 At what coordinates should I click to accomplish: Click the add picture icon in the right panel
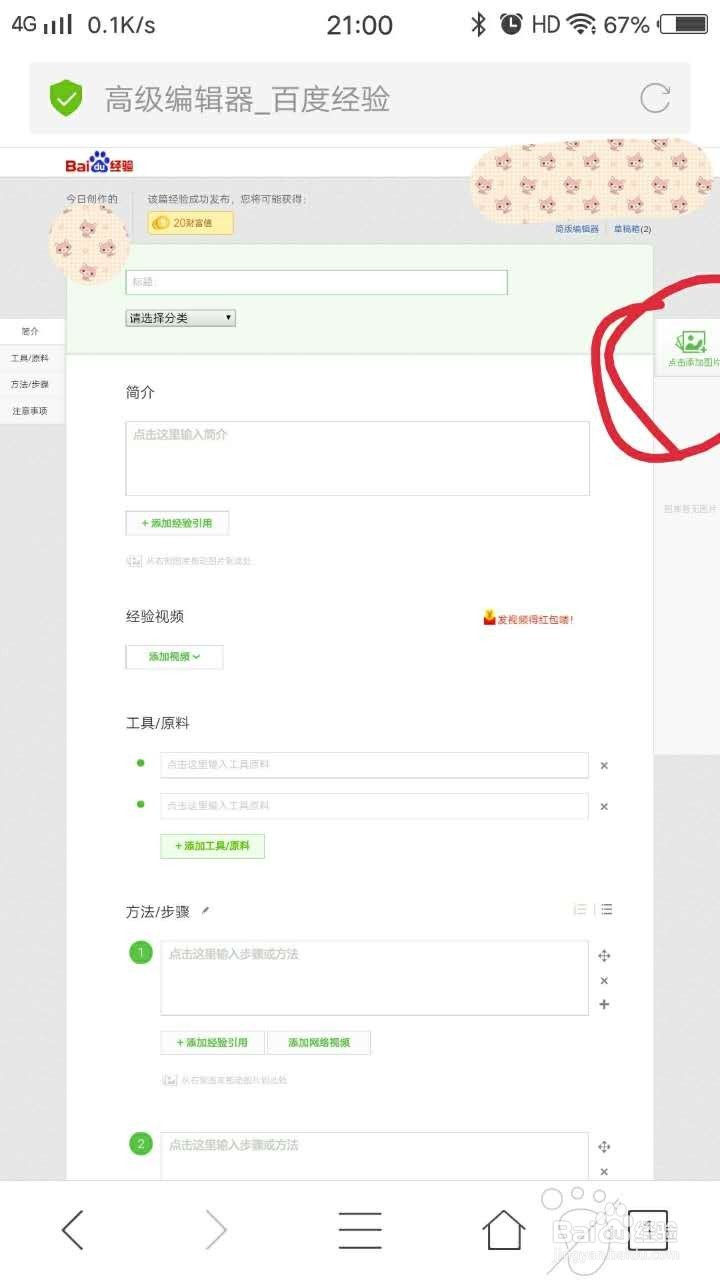690,342
